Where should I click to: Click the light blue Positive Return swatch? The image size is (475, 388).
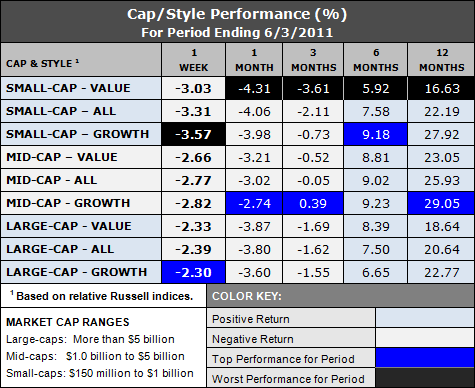[x=425, y=318]
